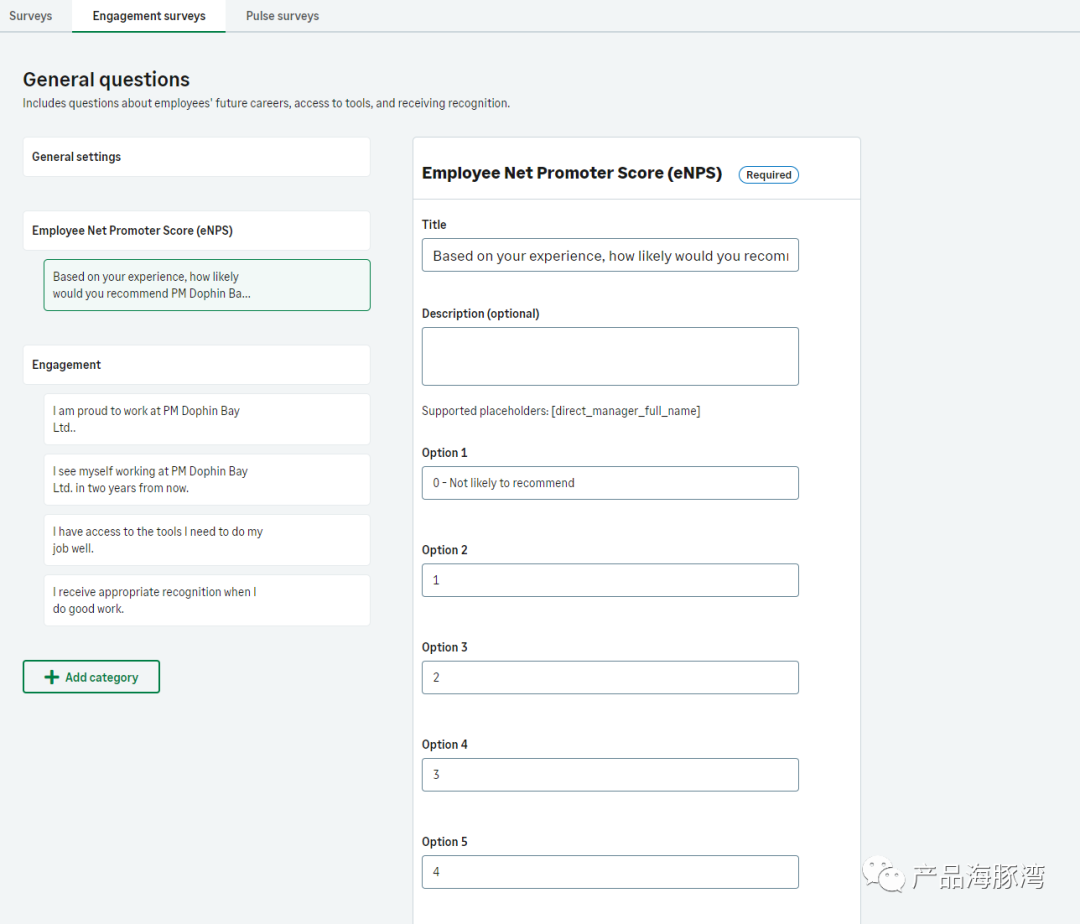
Task: Switch to the Pulse surveys tab
Action: (x=282, y=16)
